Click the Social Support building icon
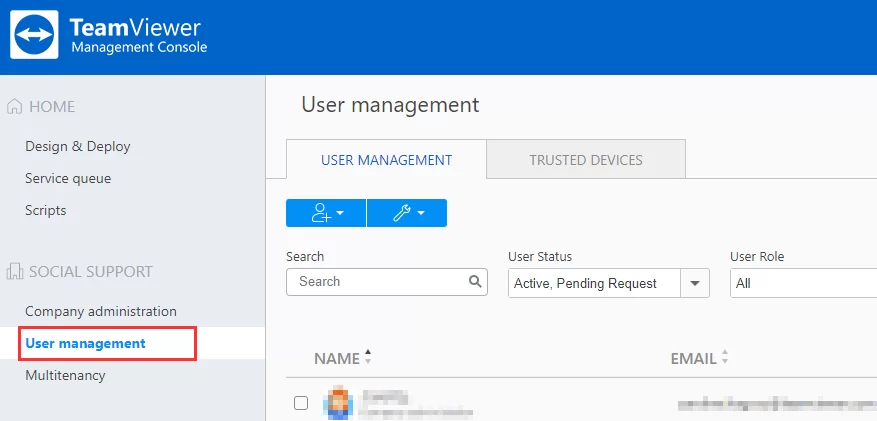This screenshot has width=877, height=421. (15, 272)
